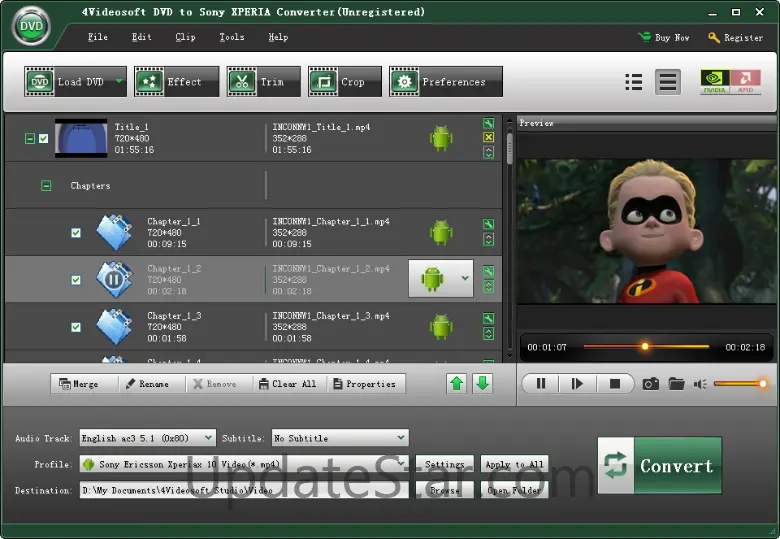Toggle NVIDIA acceleration icon
The height and width of the screenshot is (539, 780).
point(715,82)
